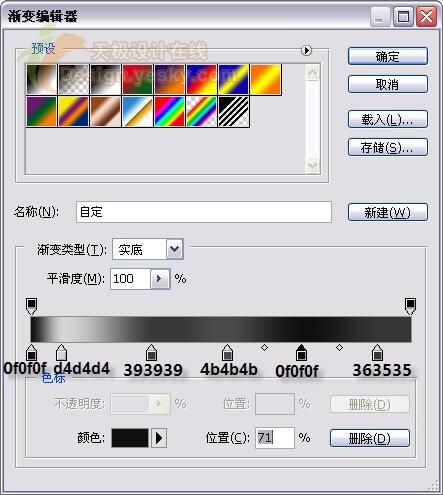The height and width of the screenshot is (495, 443).
Task: Click the 确定 button to confirm
Action: [388, 56]
